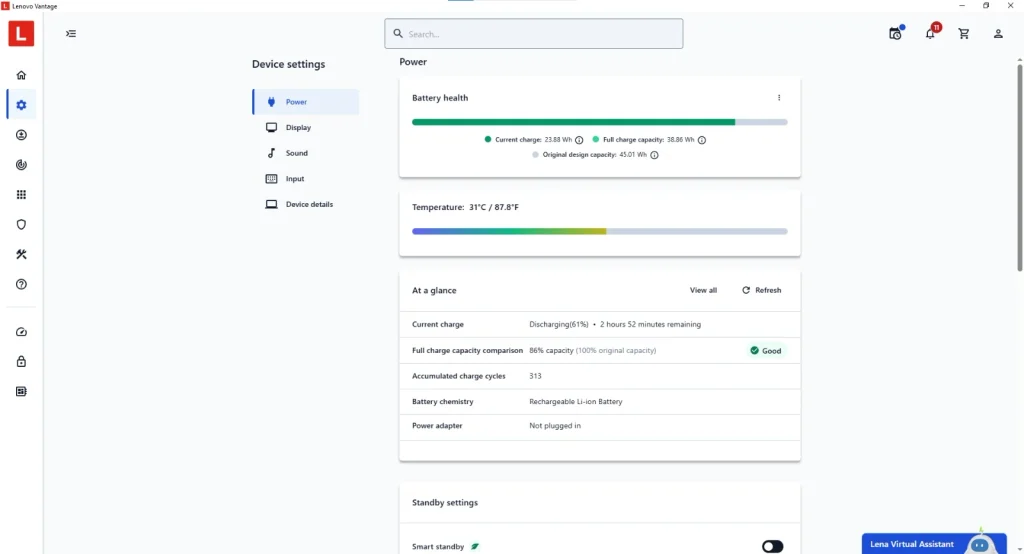Screen dimensions: 1024x554
Task: Open the Lena Virtual Assistant button
Action: pyautogui.click(x=934, y=544)
